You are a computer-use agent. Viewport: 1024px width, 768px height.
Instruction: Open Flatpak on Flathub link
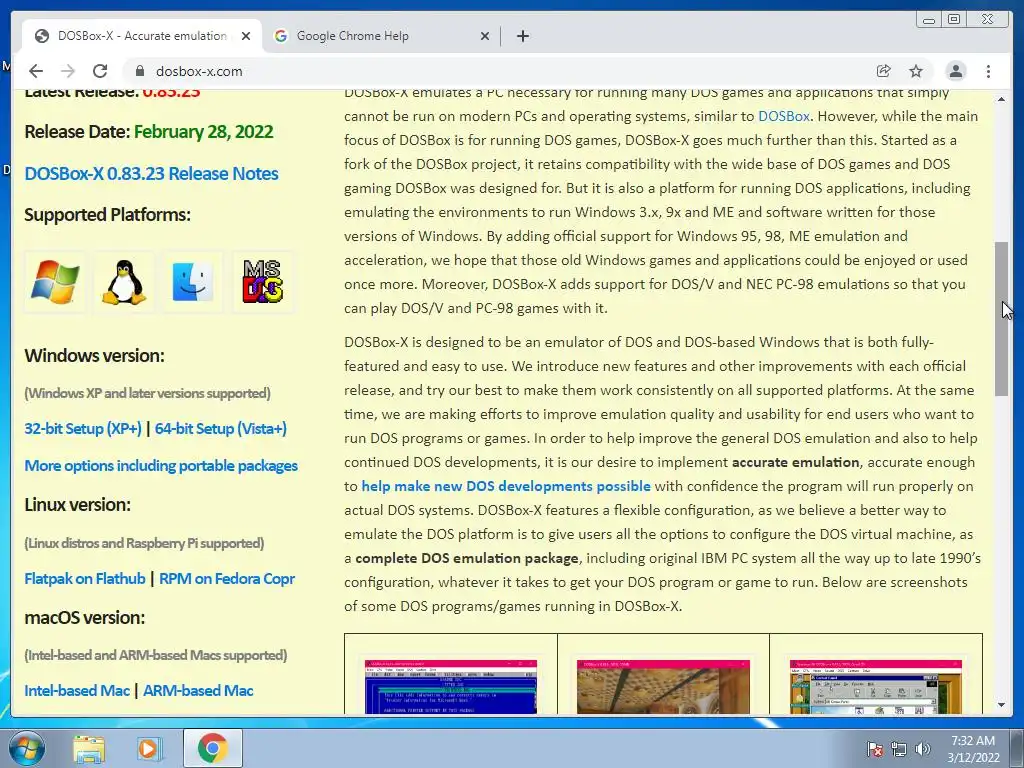(85, 579)
